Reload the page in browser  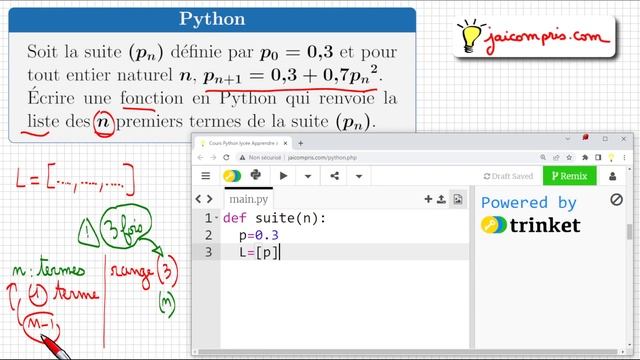tap(226, 157)
